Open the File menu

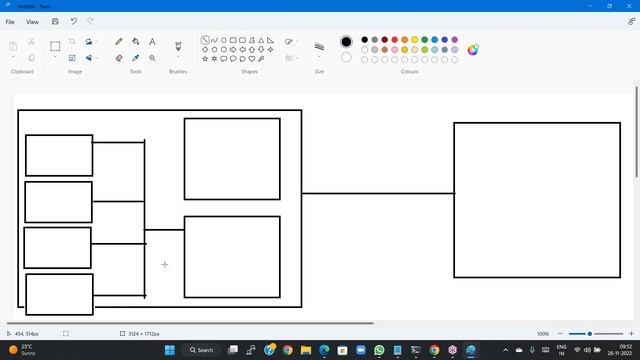[x=10, y=22]
